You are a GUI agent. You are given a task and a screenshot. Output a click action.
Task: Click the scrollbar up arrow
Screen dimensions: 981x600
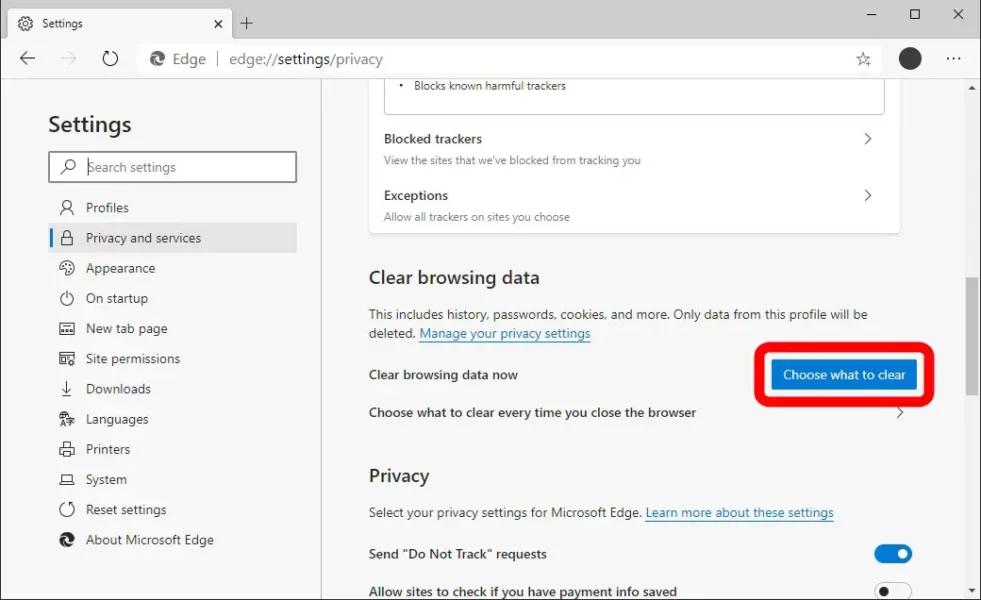click(972, 88)
